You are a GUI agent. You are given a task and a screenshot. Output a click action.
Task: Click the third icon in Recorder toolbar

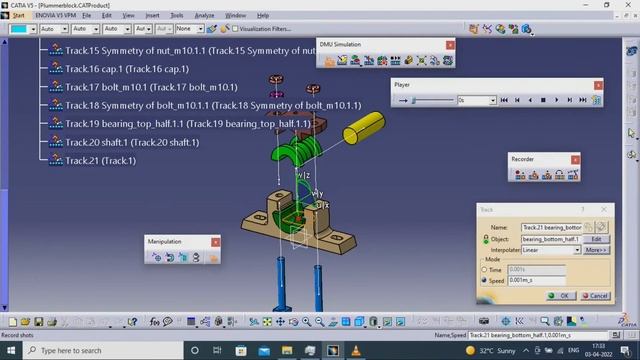[x=547, y=175]
